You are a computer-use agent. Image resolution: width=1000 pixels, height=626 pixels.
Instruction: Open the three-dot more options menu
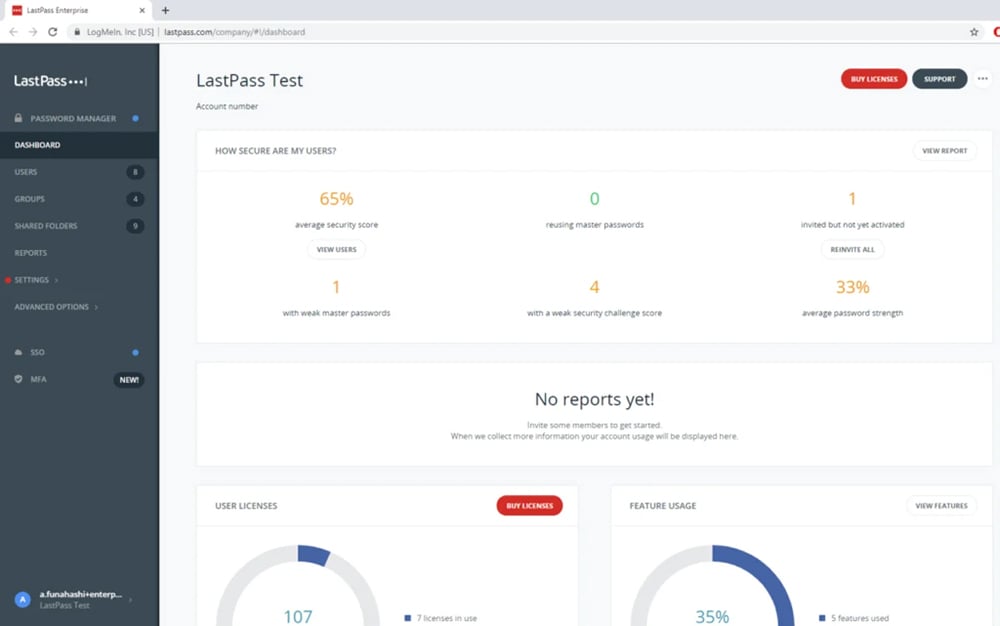(x=982, y=79)
